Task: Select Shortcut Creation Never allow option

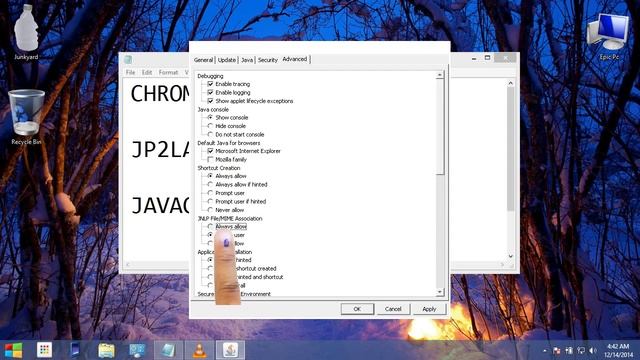Action: (210, 210)
